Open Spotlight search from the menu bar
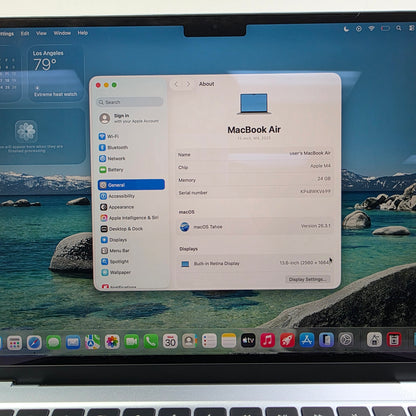The image size is (416, 416). tap(399, 28)
